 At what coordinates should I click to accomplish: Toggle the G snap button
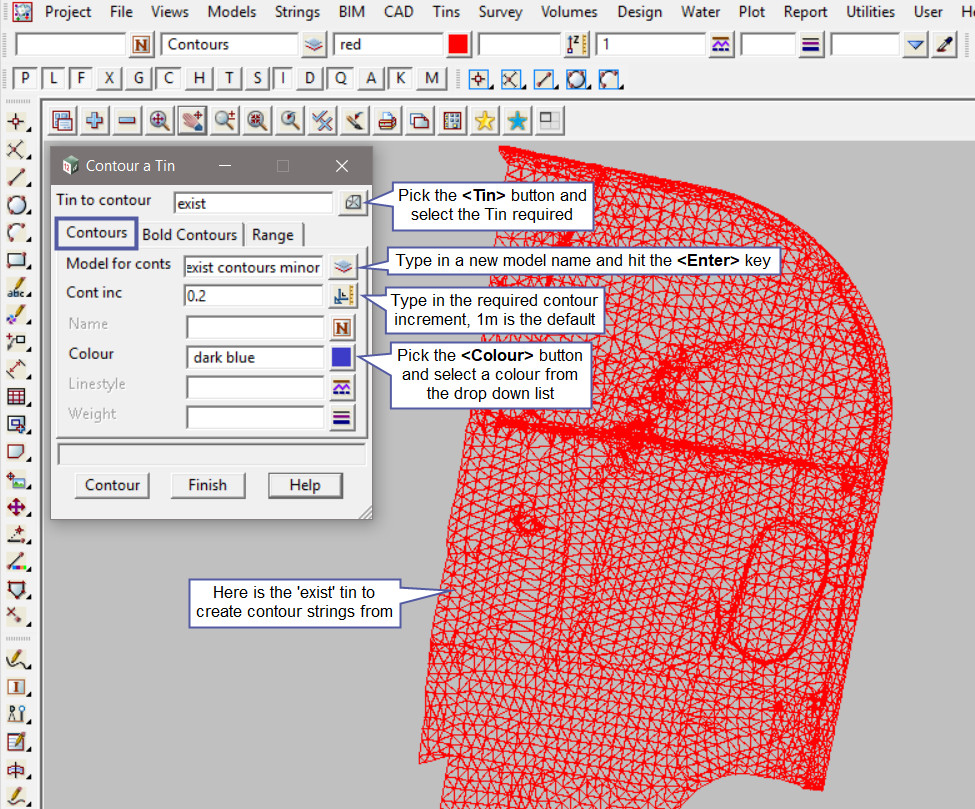tap(139, 79)
